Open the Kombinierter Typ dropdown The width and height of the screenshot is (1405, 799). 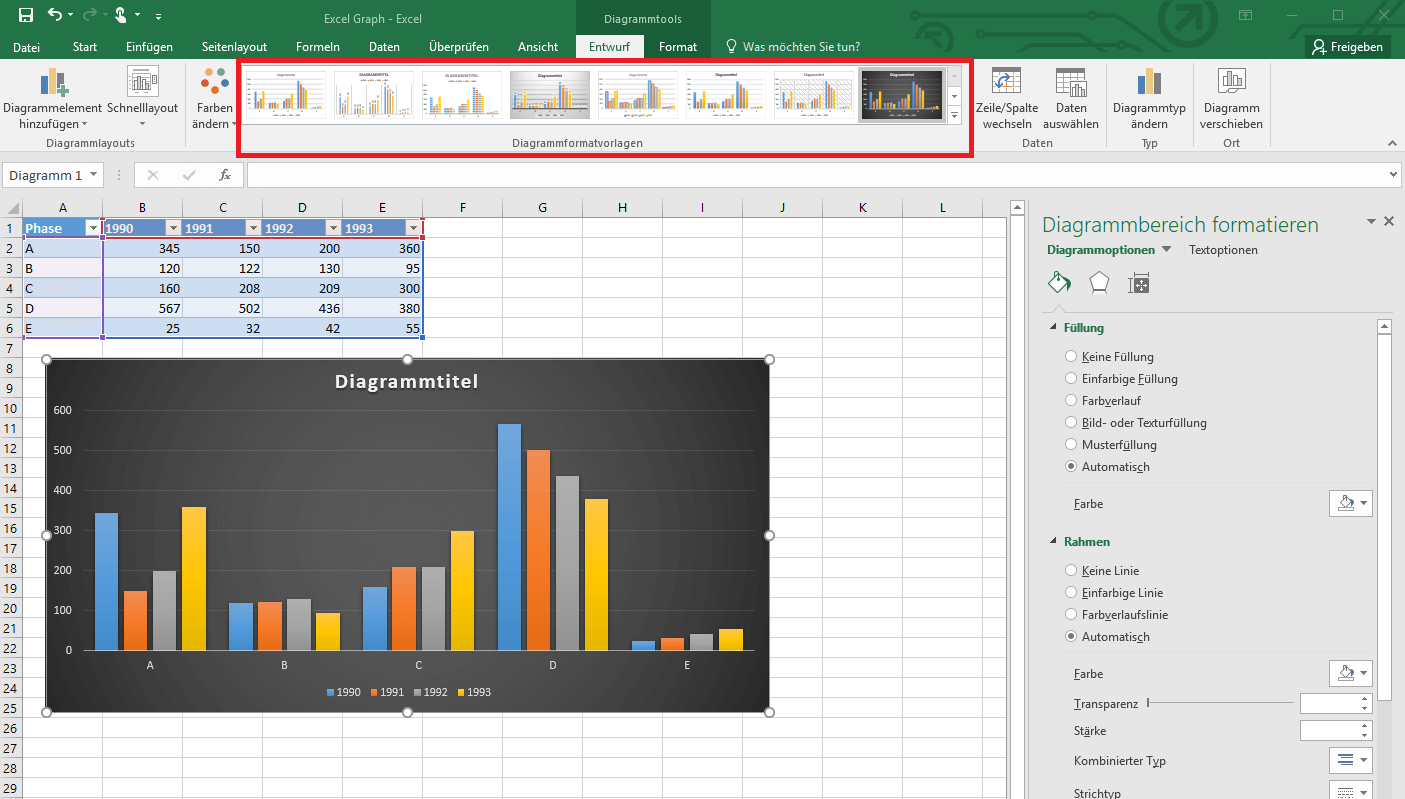[1350, 760]
